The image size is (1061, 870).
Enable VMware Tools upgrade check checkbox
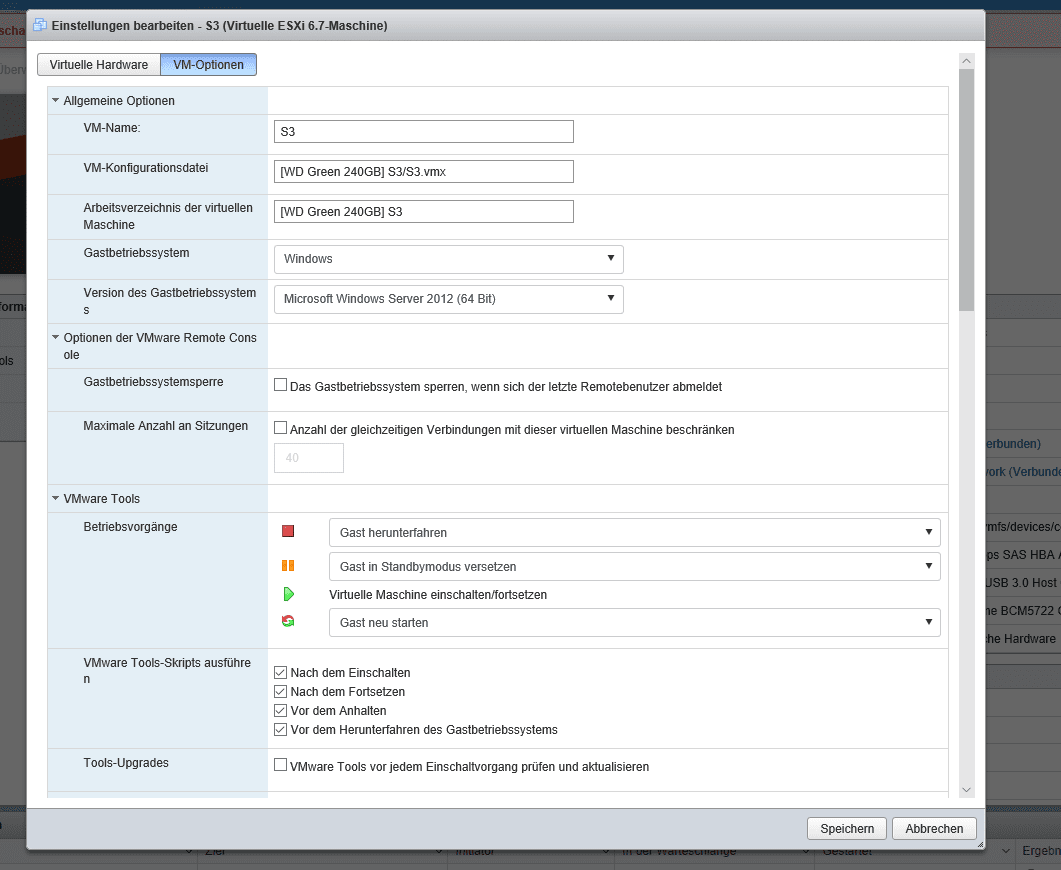(281, 766)
